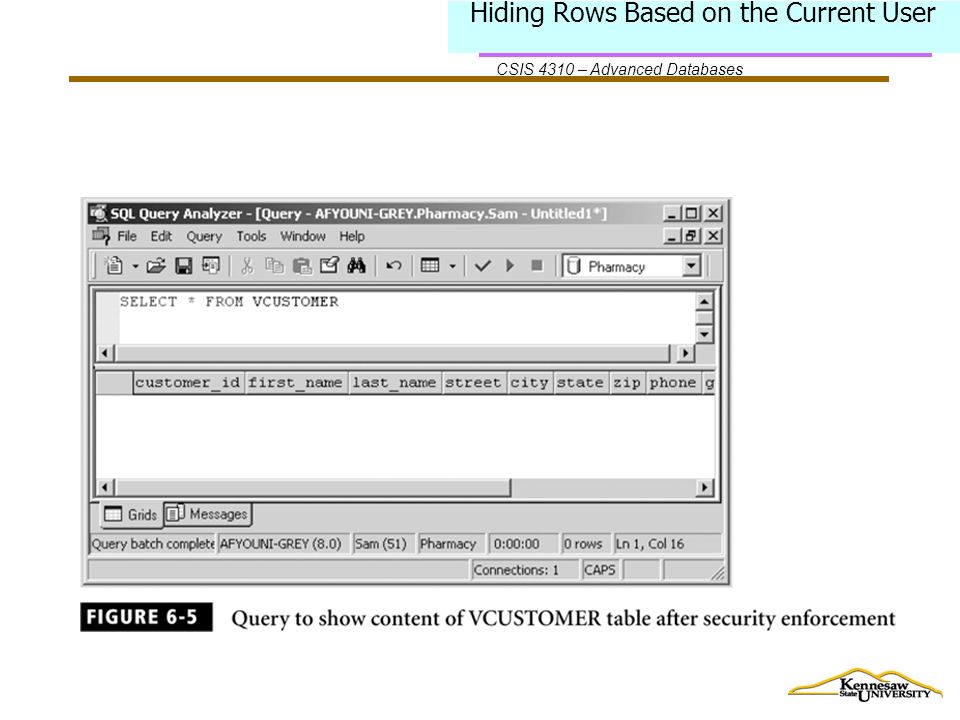
Task: Click the Open file folder icon
Action: pos(156,266)
